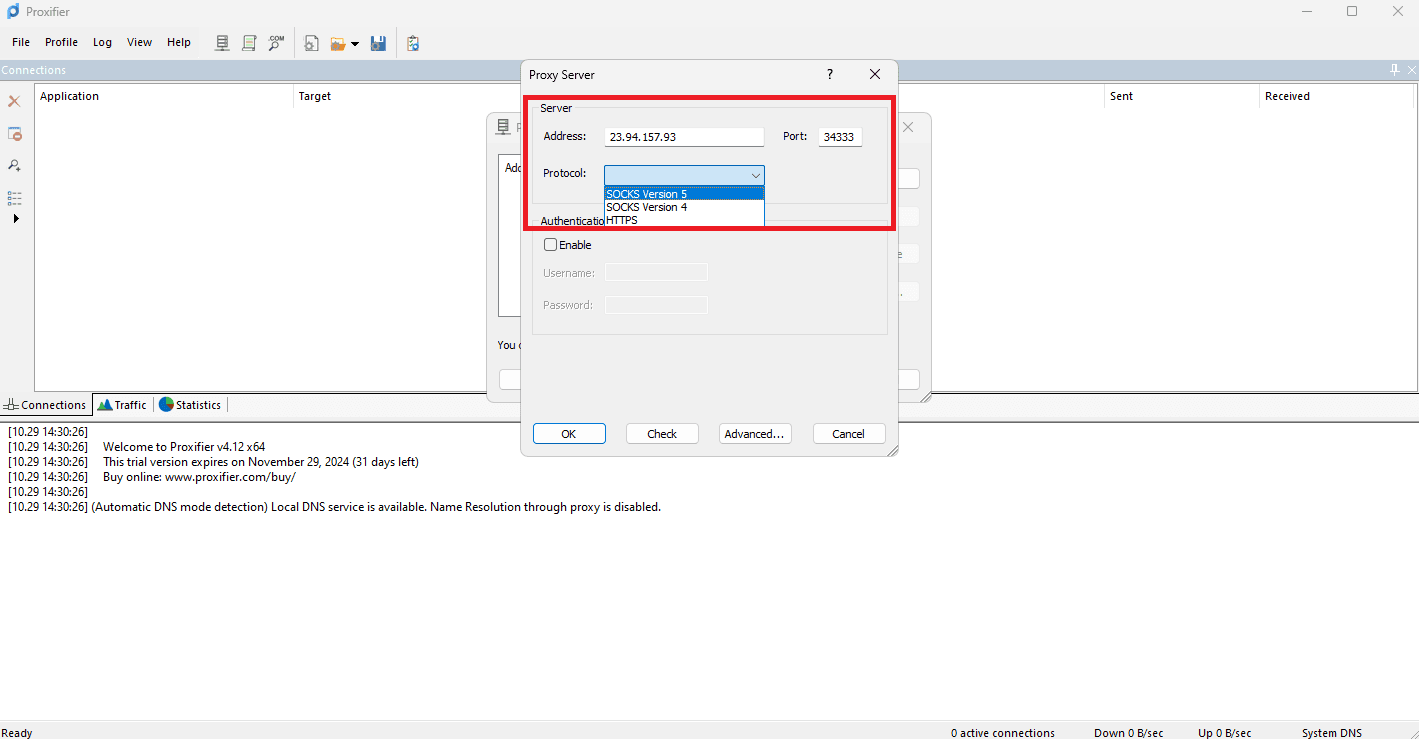This screenshot has height=739, width=1419.
Task: Open the Profile menu
Action: [61, 42]
